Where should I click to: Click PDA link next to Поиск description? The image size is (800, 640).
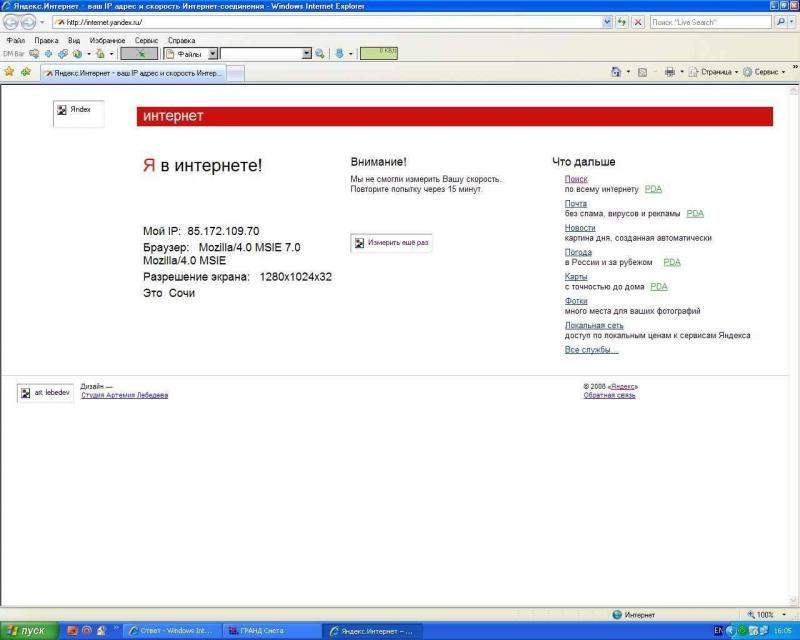(x=653, y=189)
